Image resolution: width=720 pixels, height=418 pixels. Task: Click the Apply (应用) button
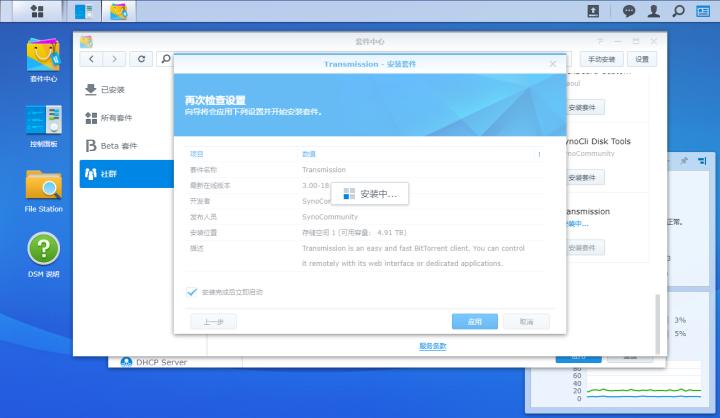(x=475, y=322)
